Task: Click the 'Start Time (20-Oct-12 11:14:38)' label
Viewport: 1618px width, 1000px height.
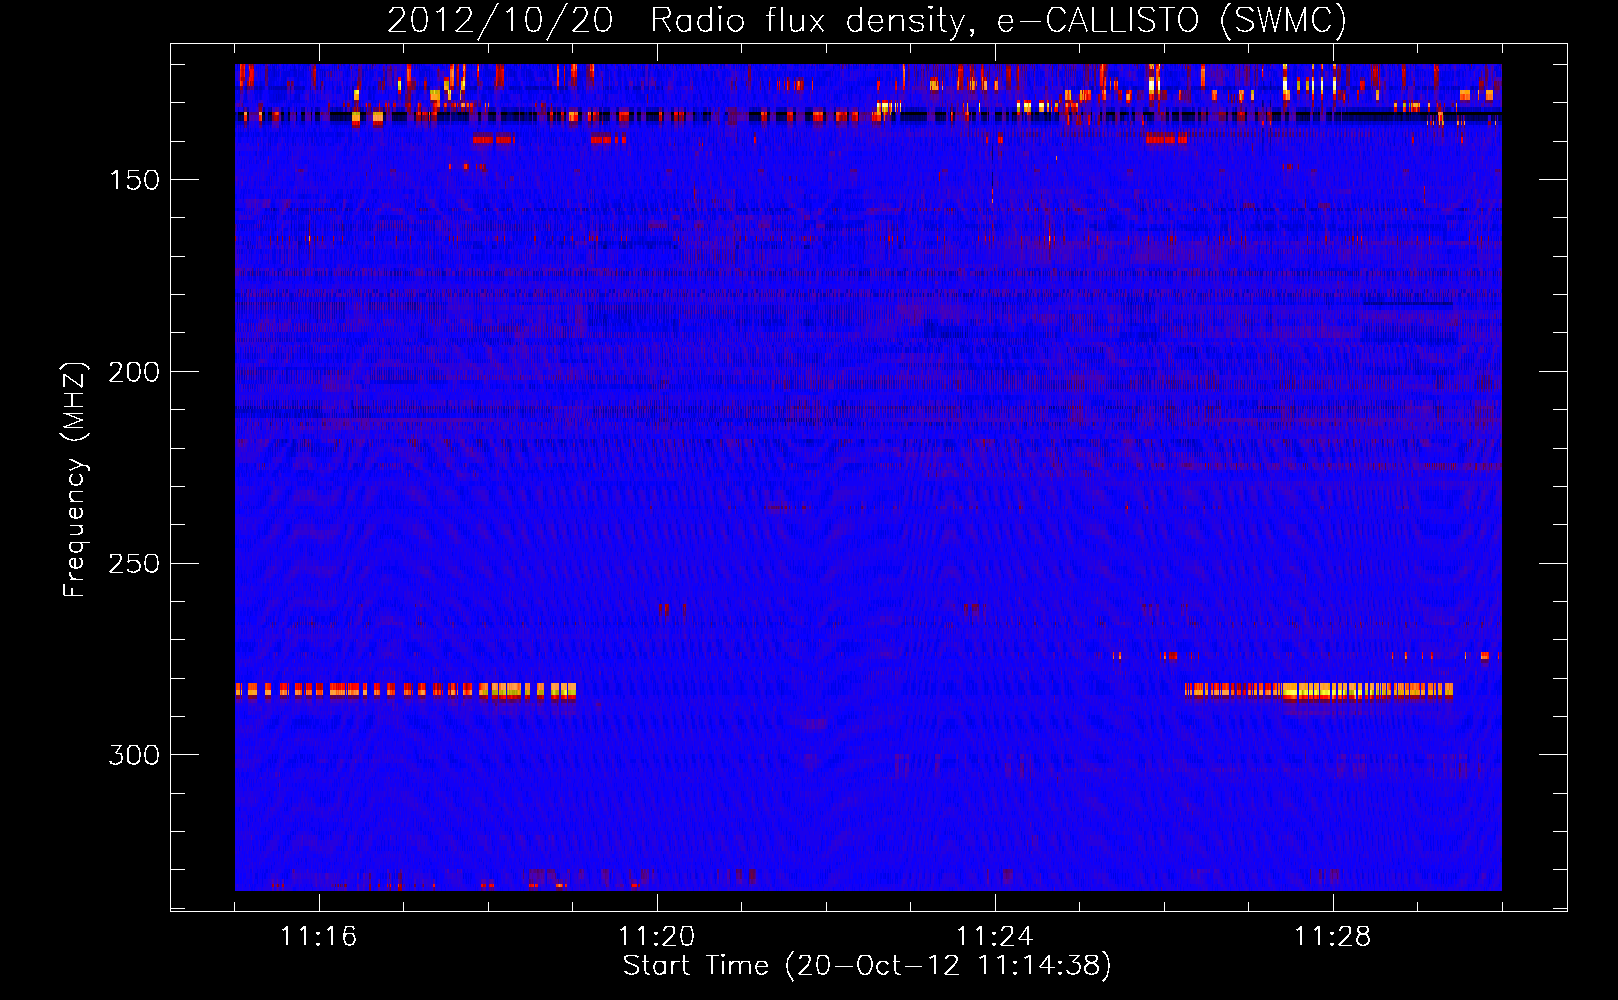Action: pyautogui.click(x=867, y=966)
